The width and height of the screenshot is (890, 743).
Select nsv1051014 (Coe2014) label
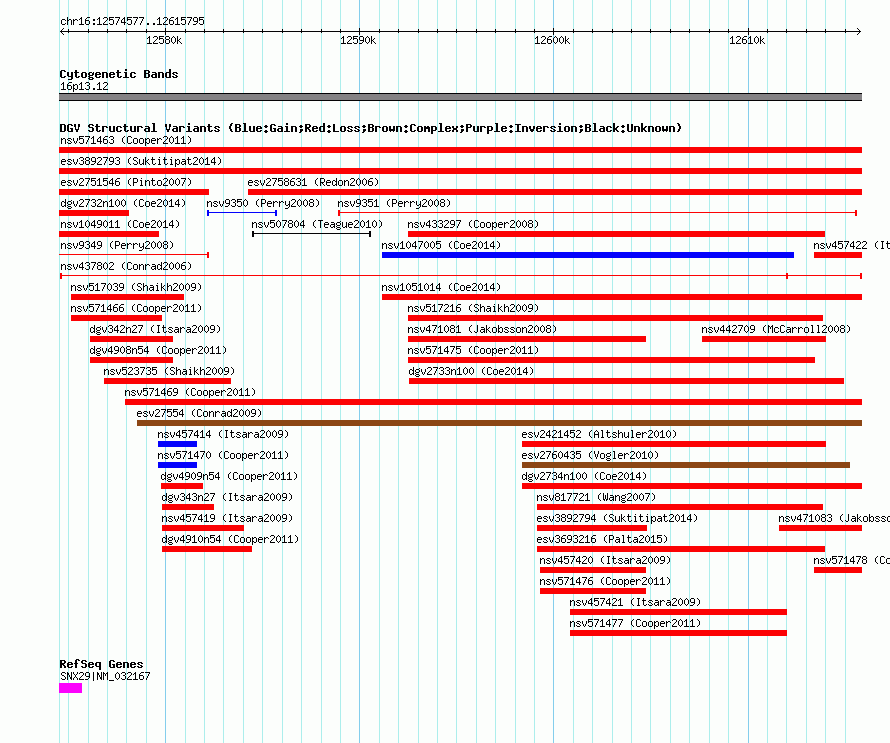(x=441, y=287)
